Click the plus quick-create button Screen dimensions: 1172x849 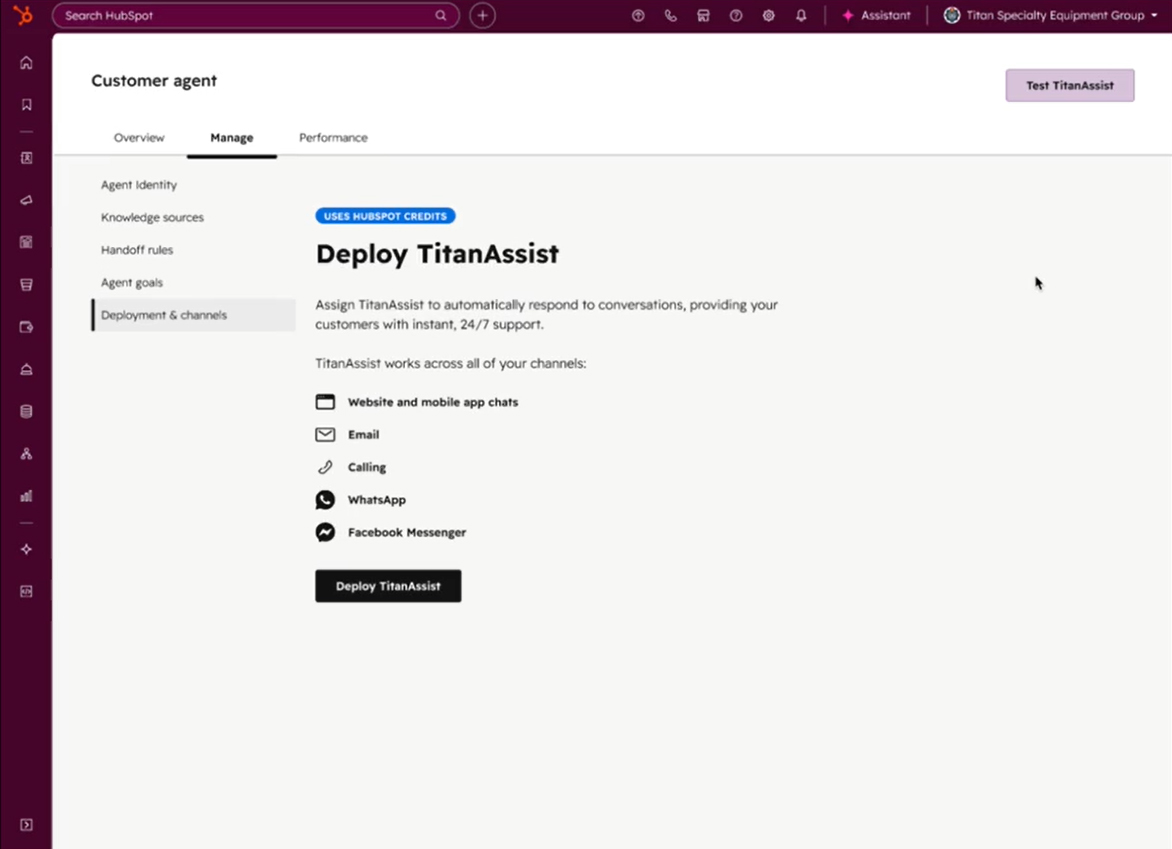tap(483, 16)
